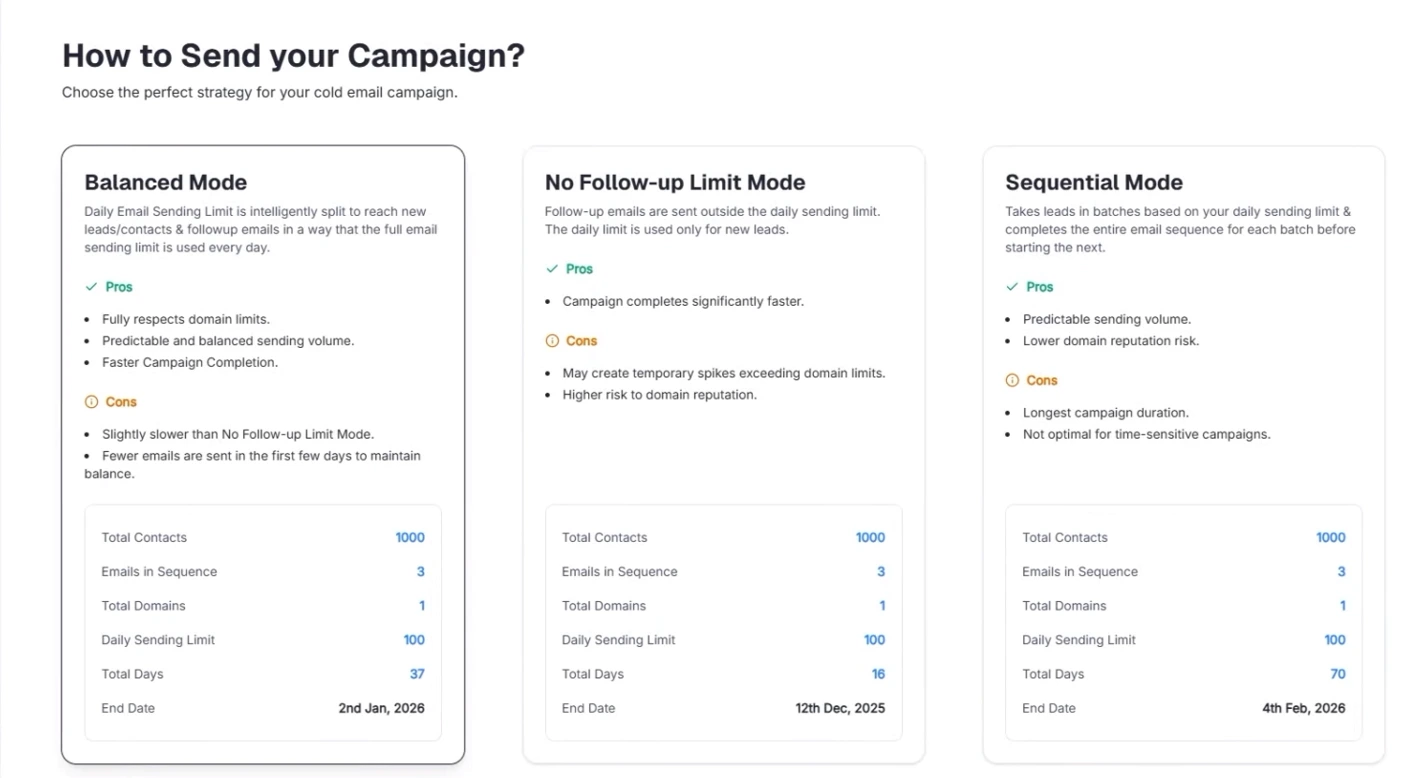The width and height of the screenshot is (1422, 778).
Task: Click the Cons info icon in No Follow-up Limit Mode
Action: tap(552, 341)
